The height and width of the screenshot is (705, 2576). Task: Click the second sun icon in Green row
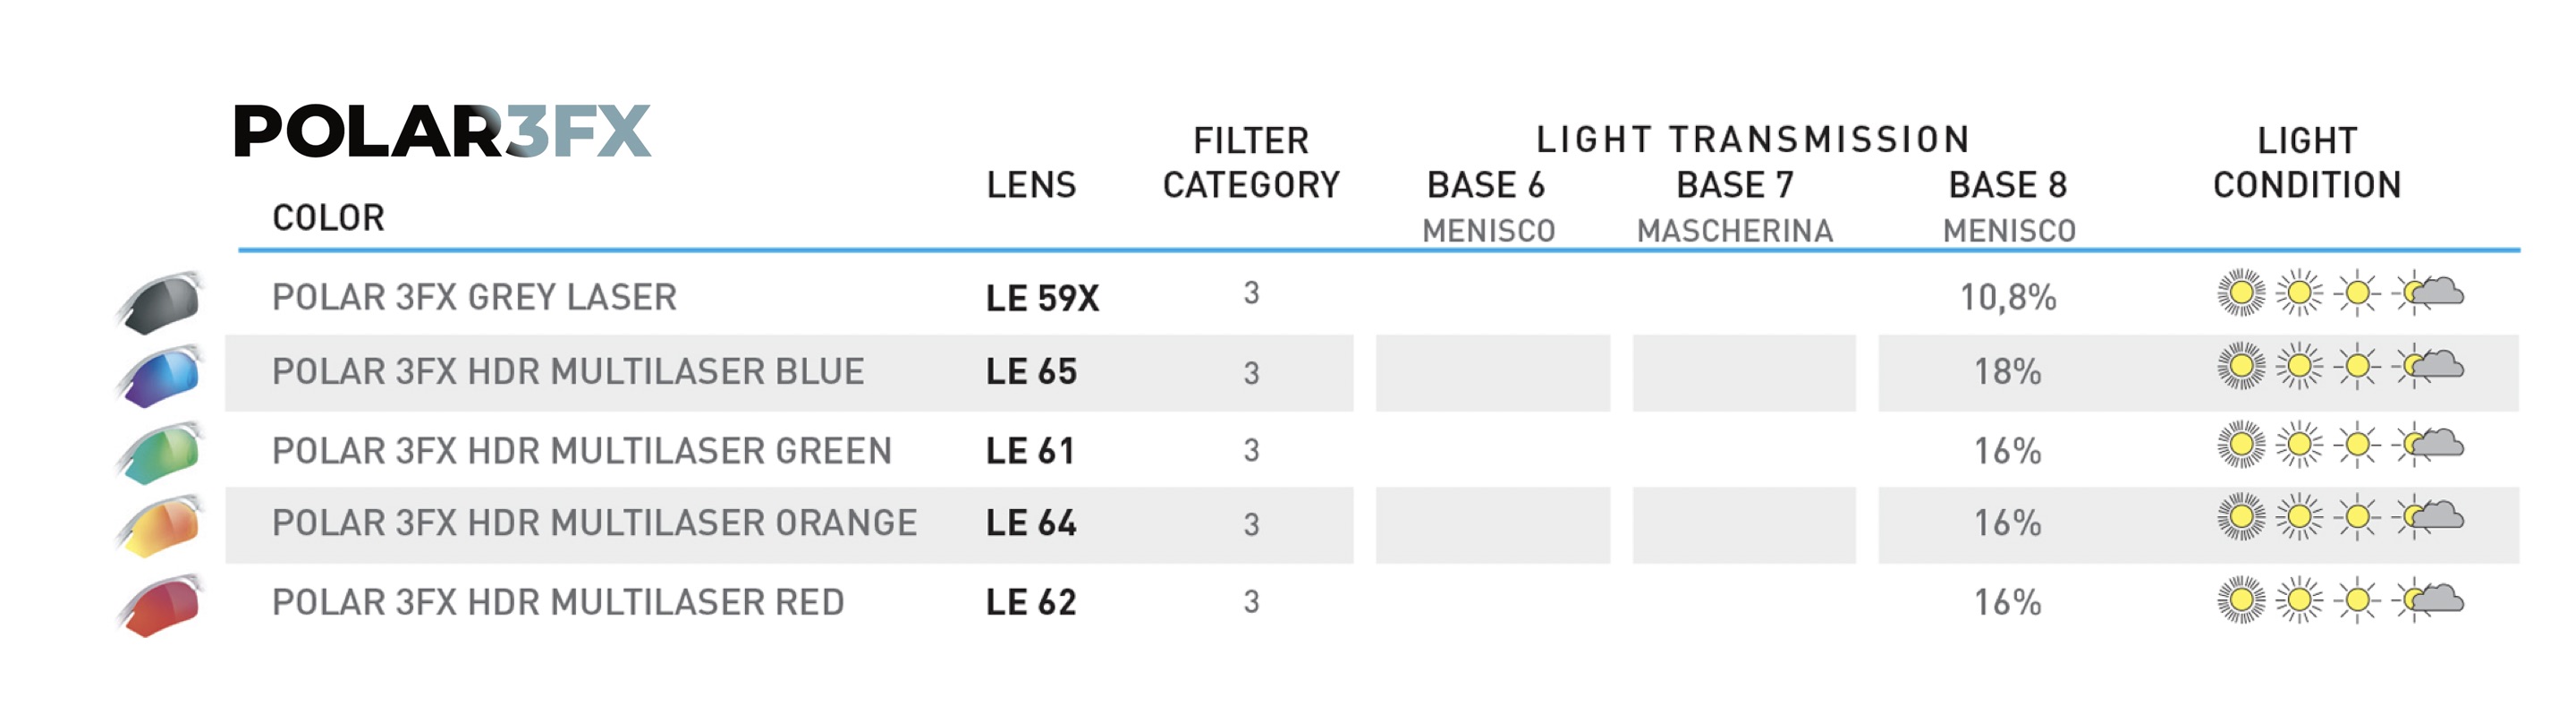(x=2298, y=445)
